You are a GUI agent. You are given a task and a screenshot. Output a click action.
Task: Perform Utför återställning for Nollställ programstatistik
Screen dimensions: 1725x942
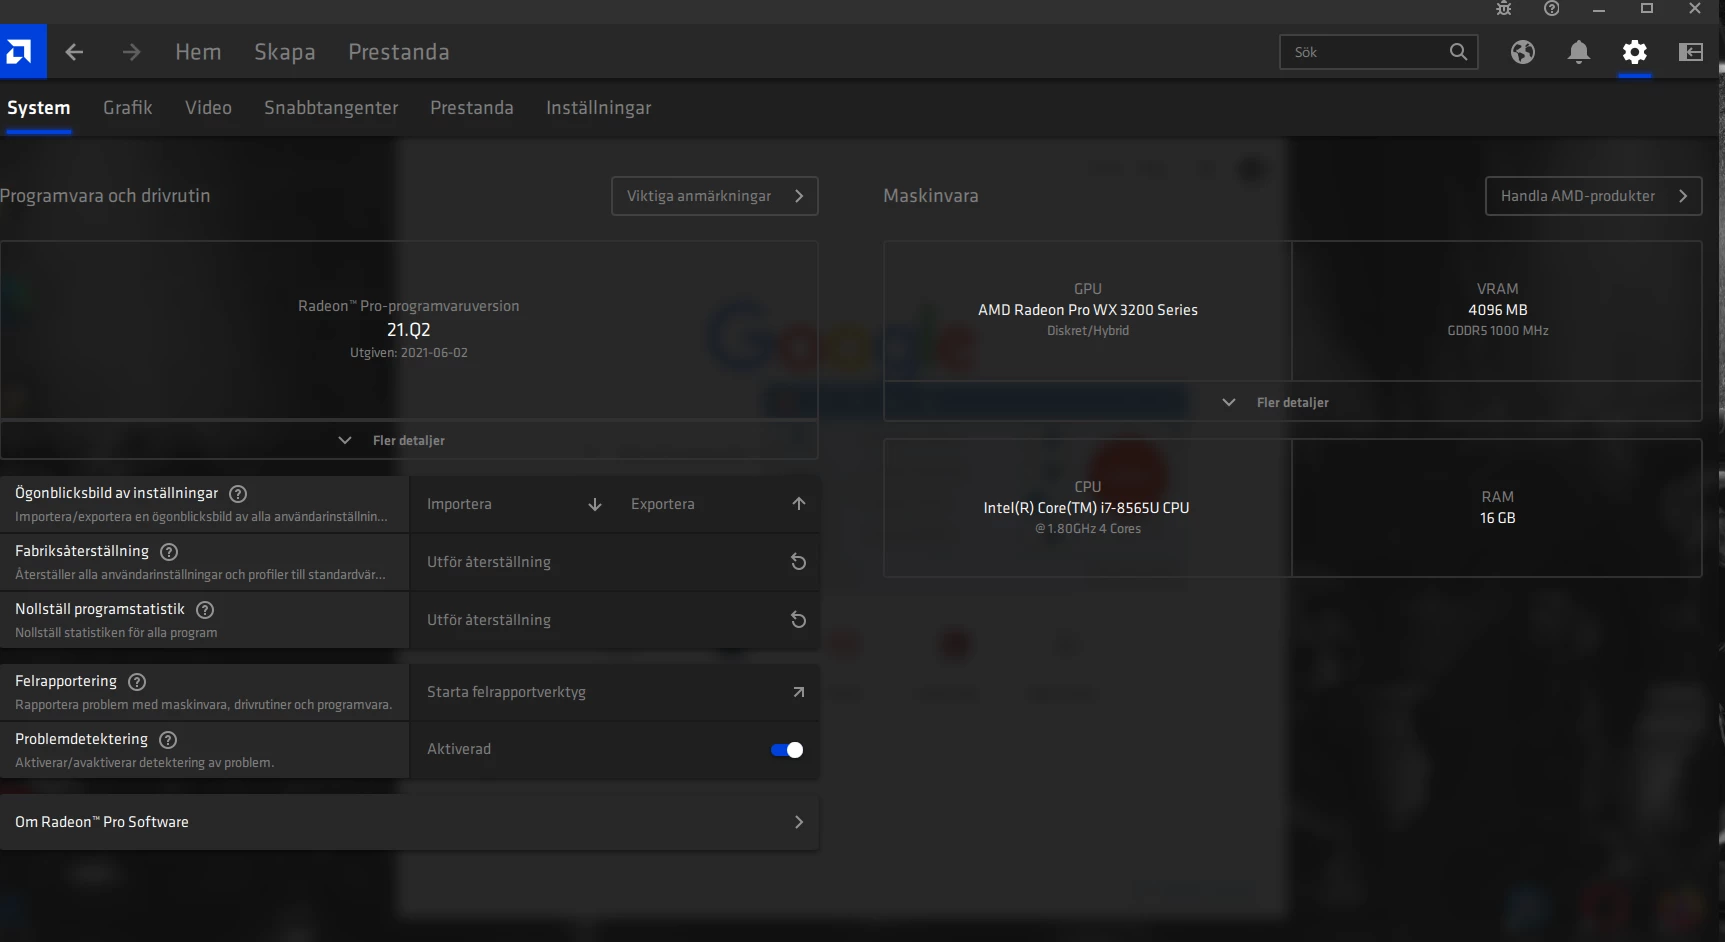click(614, 620)
